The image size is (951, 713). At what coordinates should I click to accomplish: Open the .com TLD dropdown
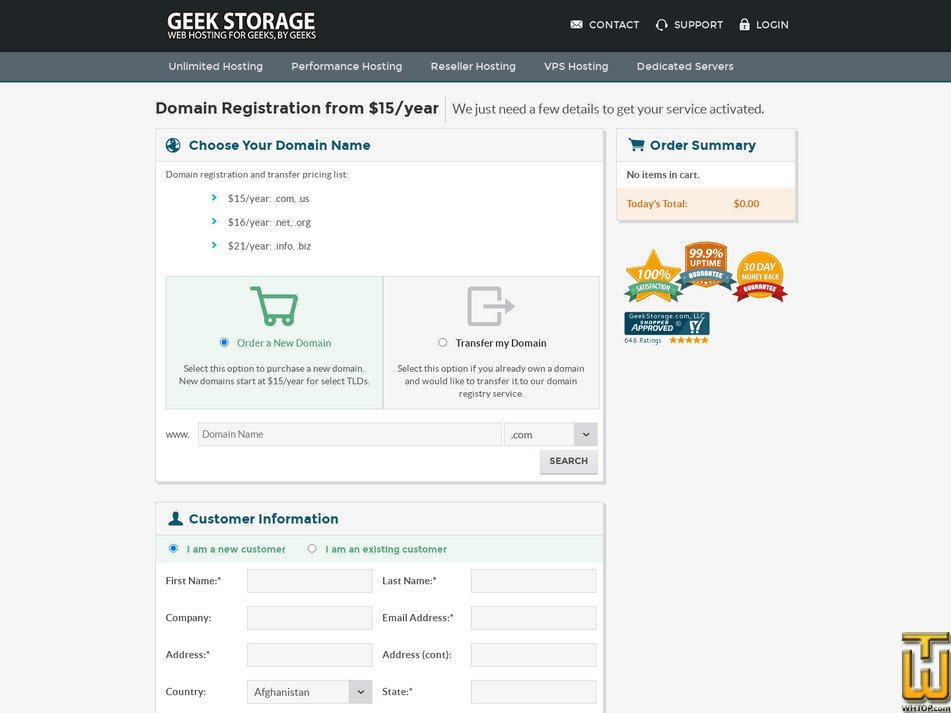coord(551,435)
